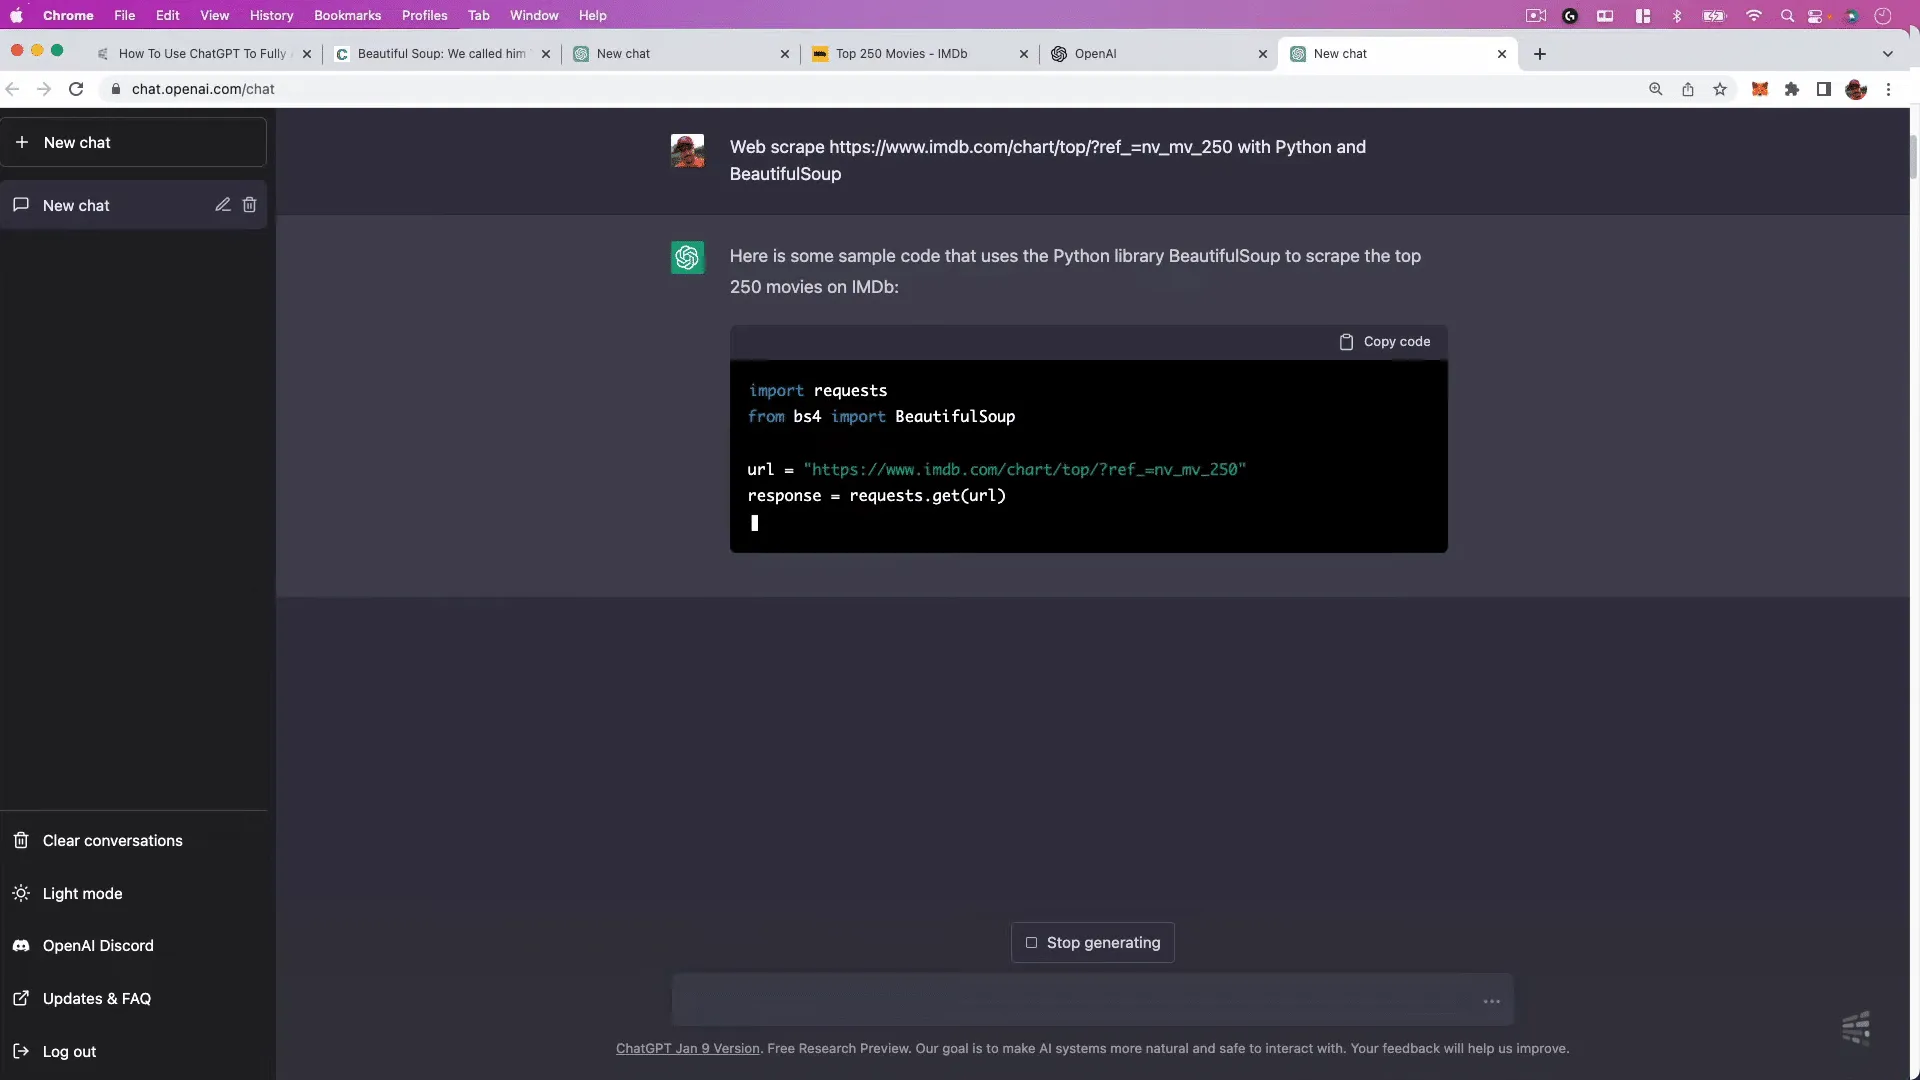Switch to Beautiful Soup tab
The image size is (1920, 1080).
point(443,54)
